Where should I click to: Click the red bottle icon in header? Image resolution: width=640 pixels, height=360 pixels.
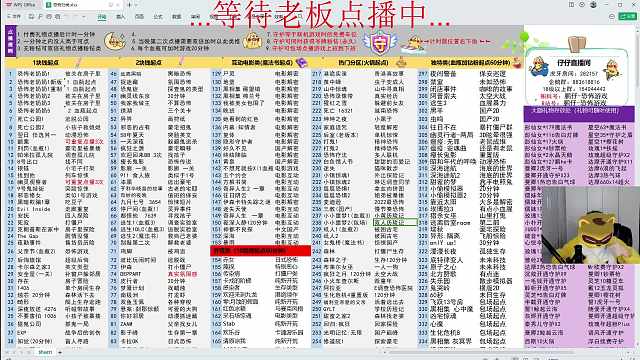coord(517,63)
